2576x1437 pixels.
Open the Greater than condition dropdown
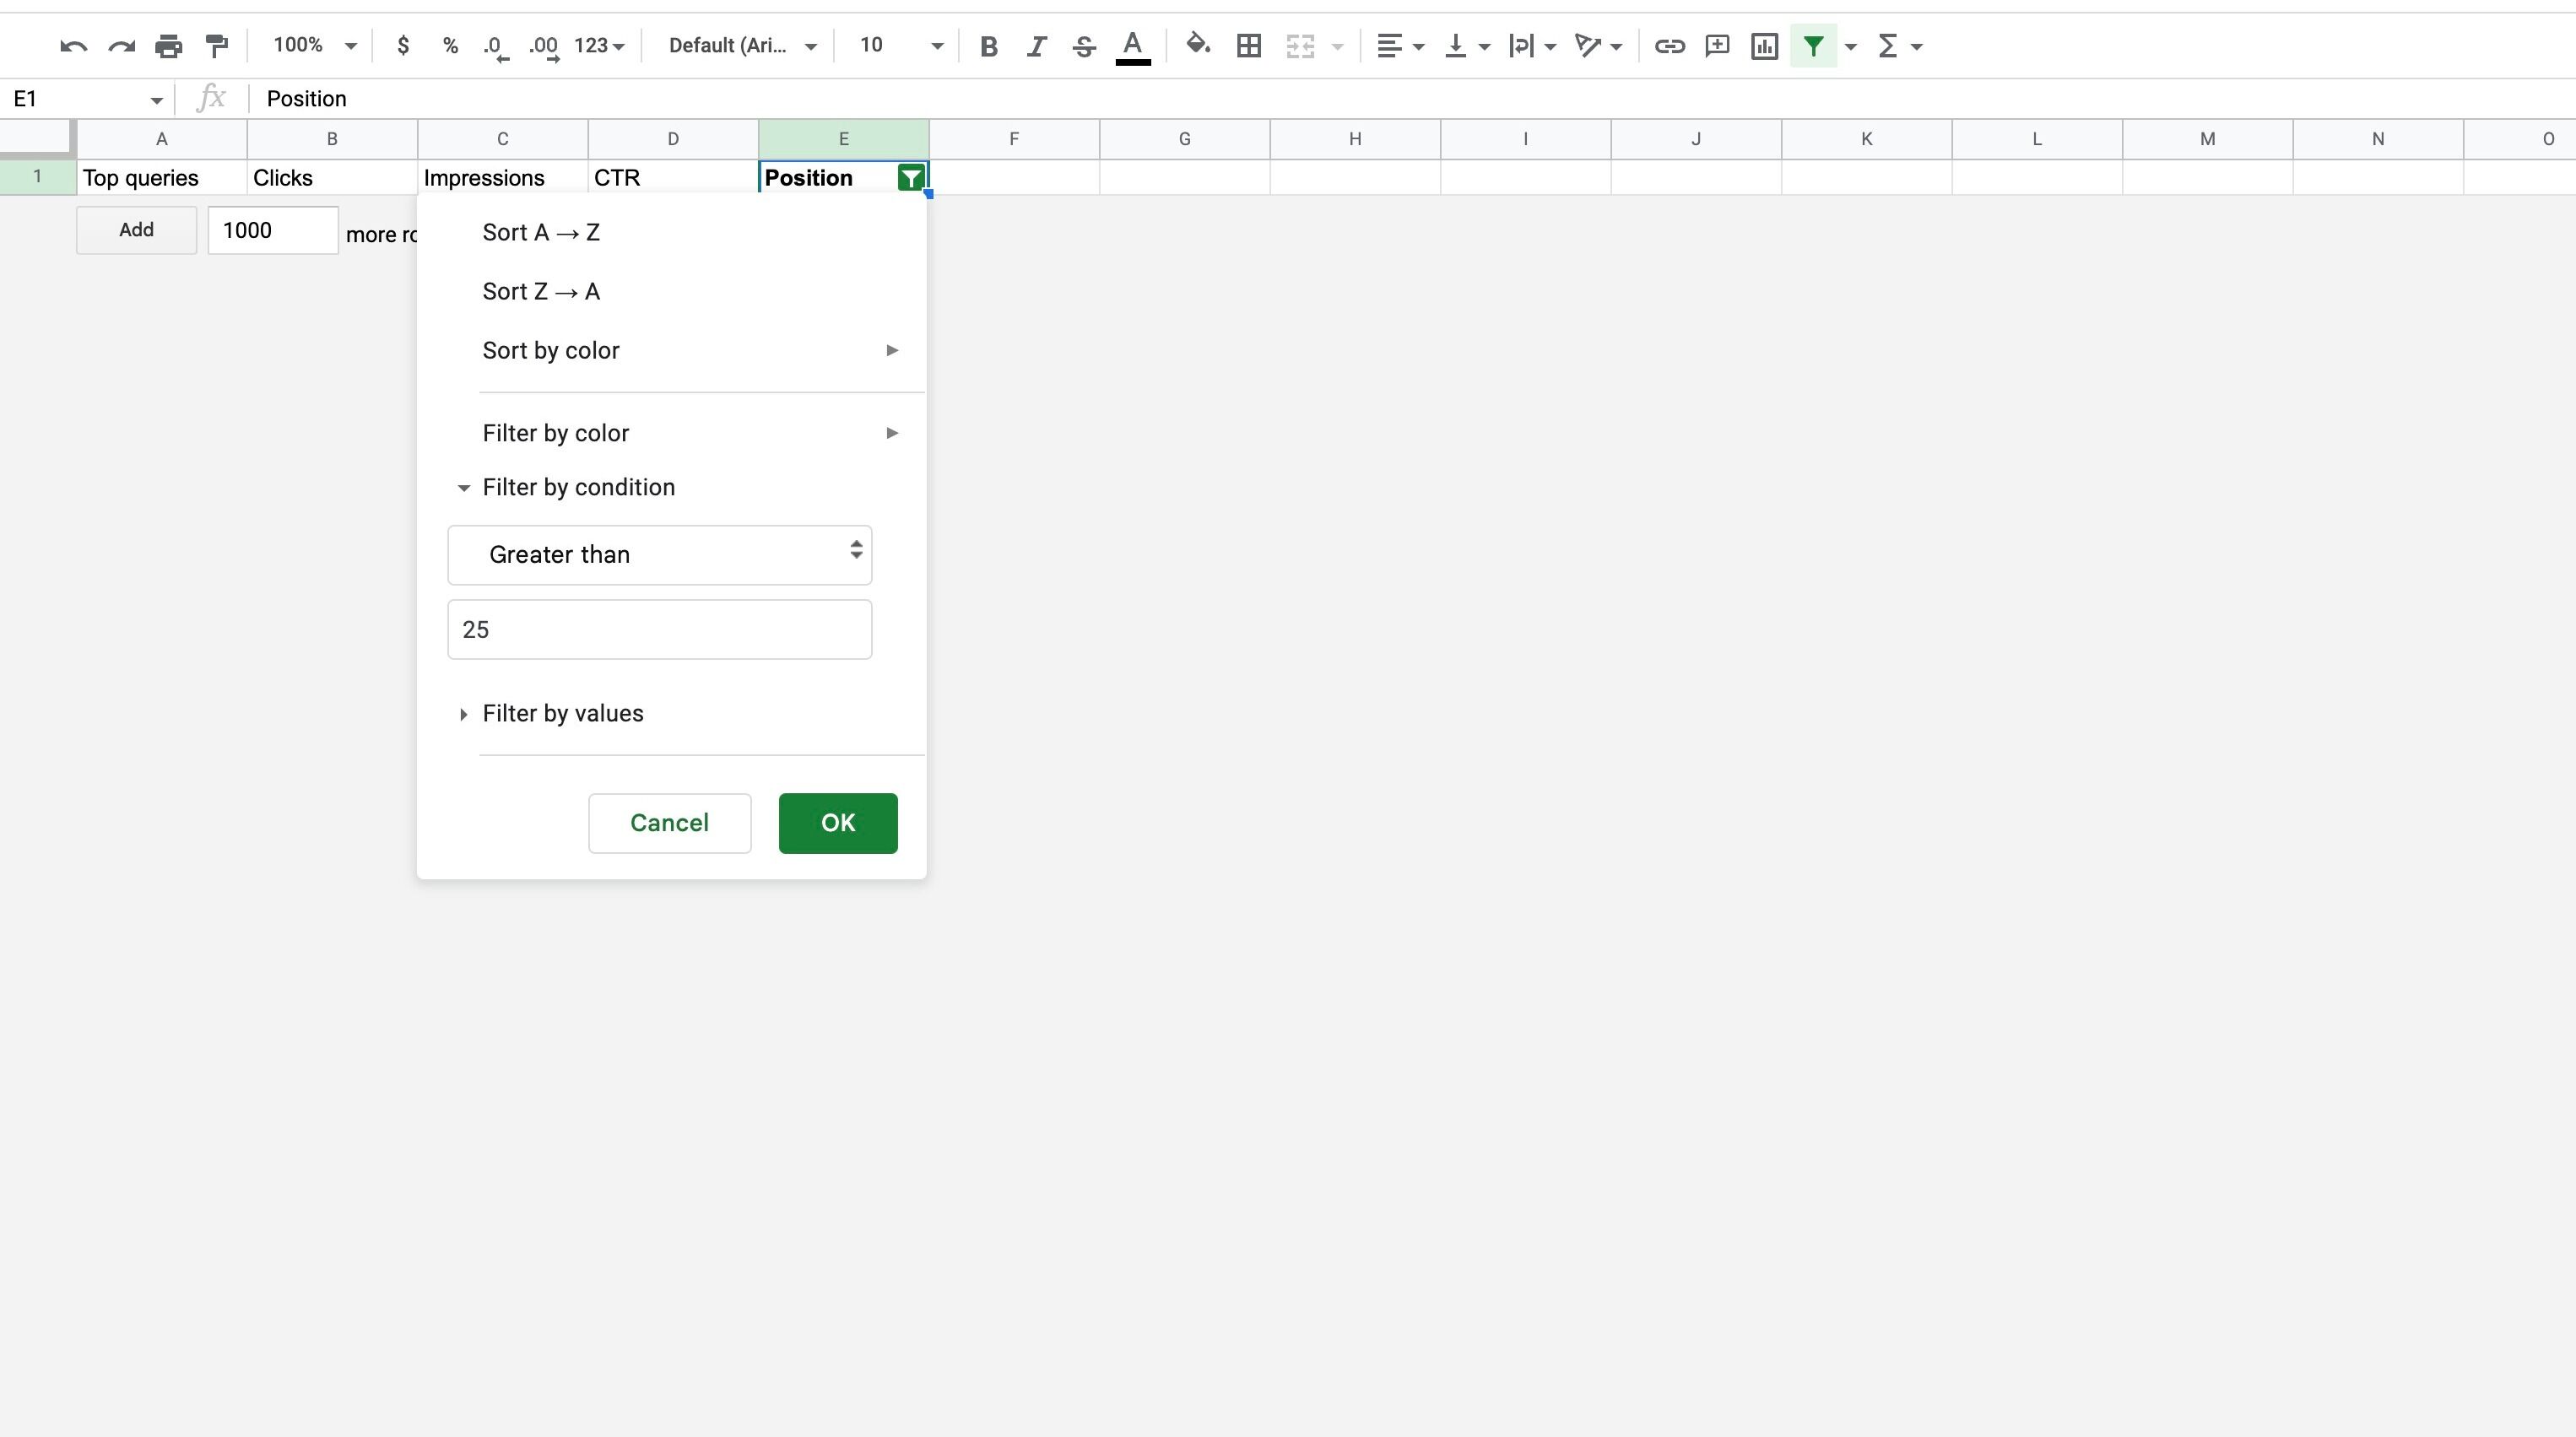(660, 555)
